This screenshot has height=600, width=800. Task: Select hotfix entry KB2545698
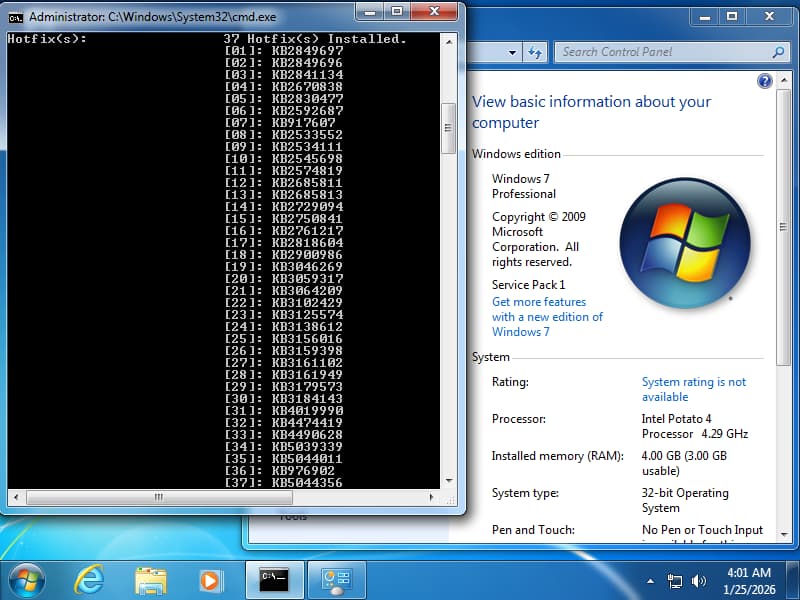click(307, 159)
